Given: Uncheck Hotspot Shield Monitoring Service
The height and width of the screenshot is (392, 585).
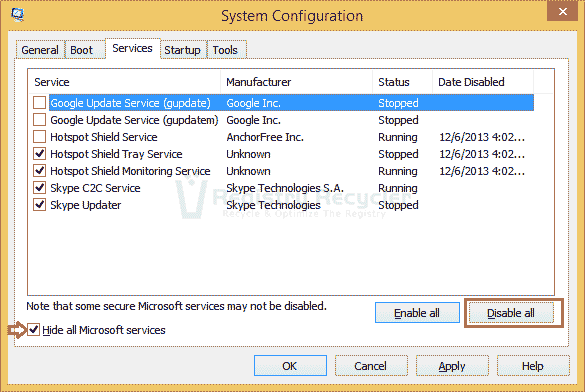Looking at the screenshot, I should pos(40,171).
